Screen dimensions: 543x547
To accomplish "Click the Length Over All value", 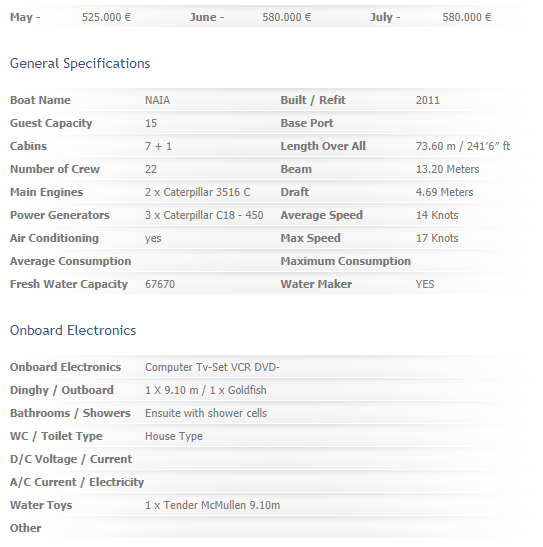I will (463, 146).
